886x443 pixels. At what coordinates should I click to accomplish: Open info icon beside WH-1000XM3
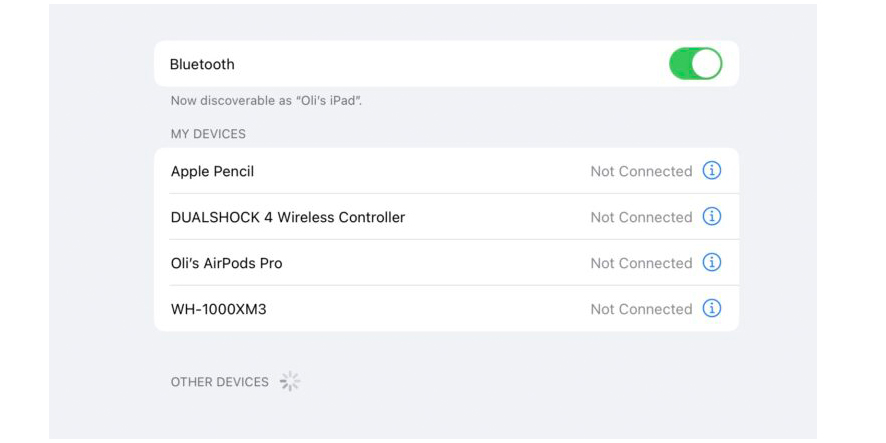(x=711, y=308)
